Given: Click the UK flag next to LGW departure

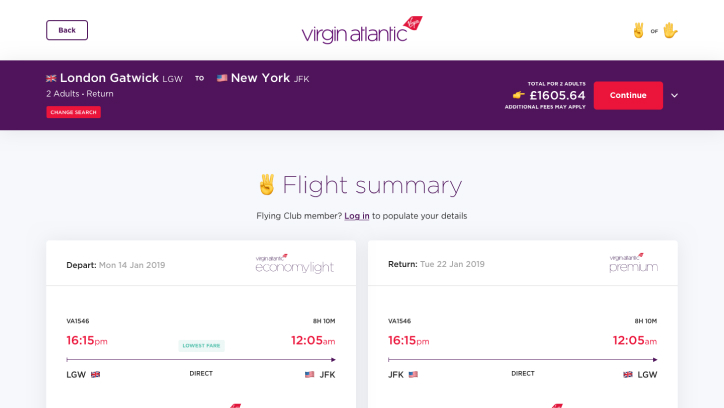Looking at the screenshot, I should pyautogui.click(x=96, y=374).
